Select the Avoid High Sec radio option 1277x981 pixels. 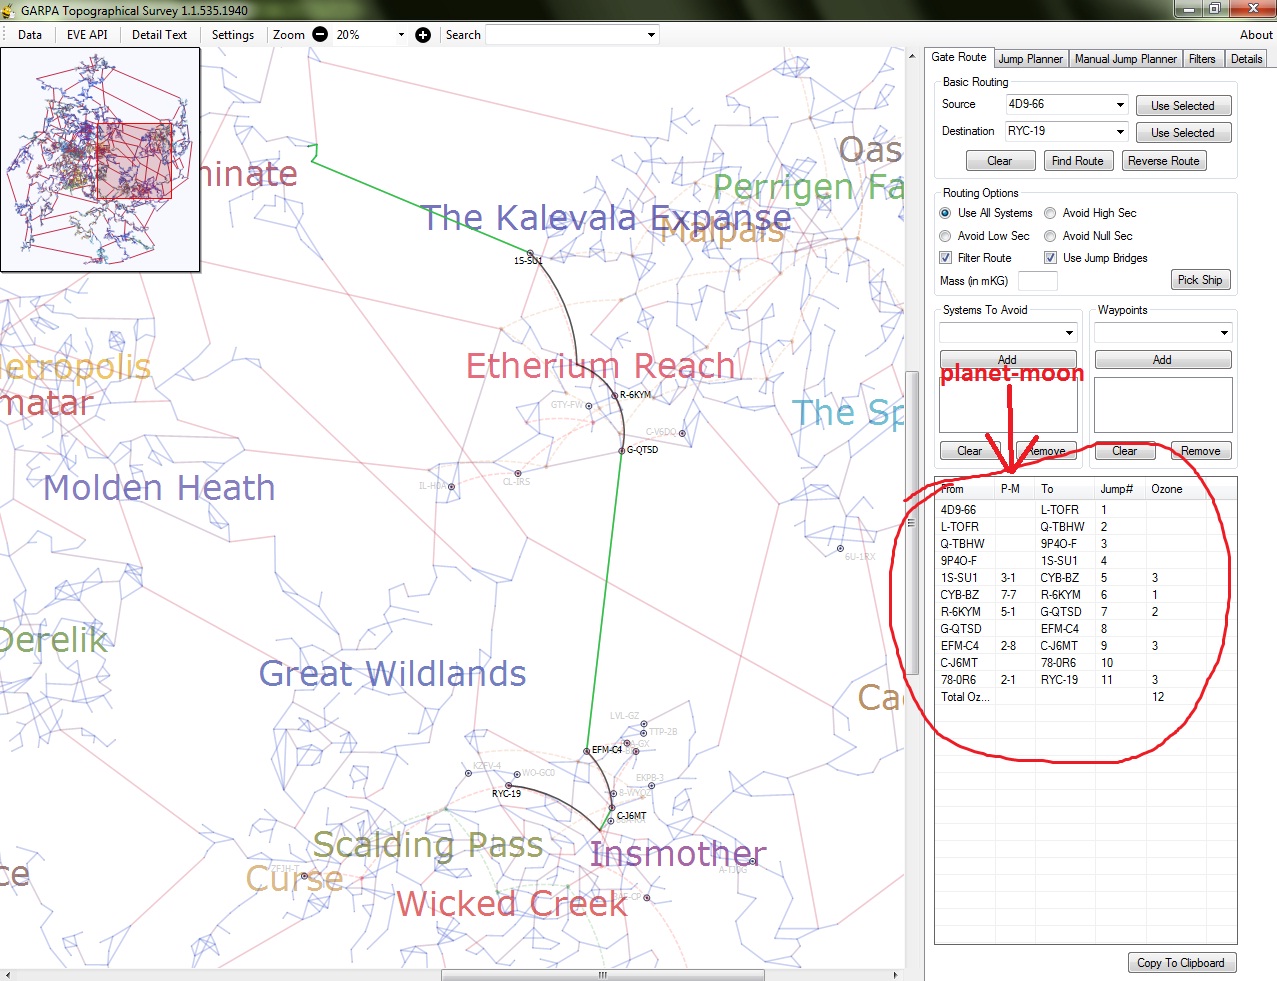pyautogui.click(x=1050, y=213)
